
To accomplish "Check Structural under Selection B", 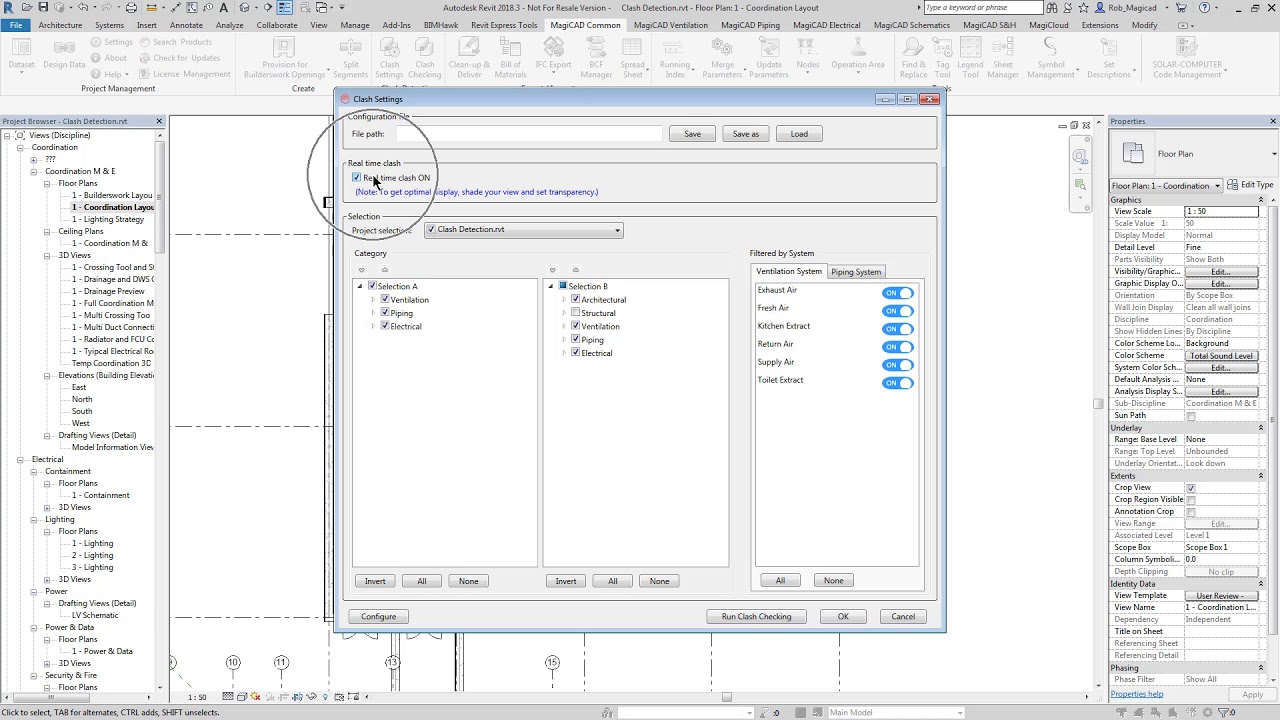I will coord(576,313).
